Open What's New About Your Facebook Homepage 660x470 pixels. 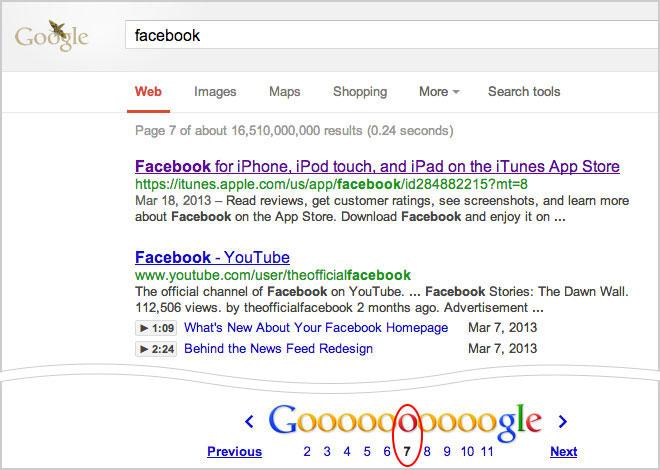coord(316,328)
